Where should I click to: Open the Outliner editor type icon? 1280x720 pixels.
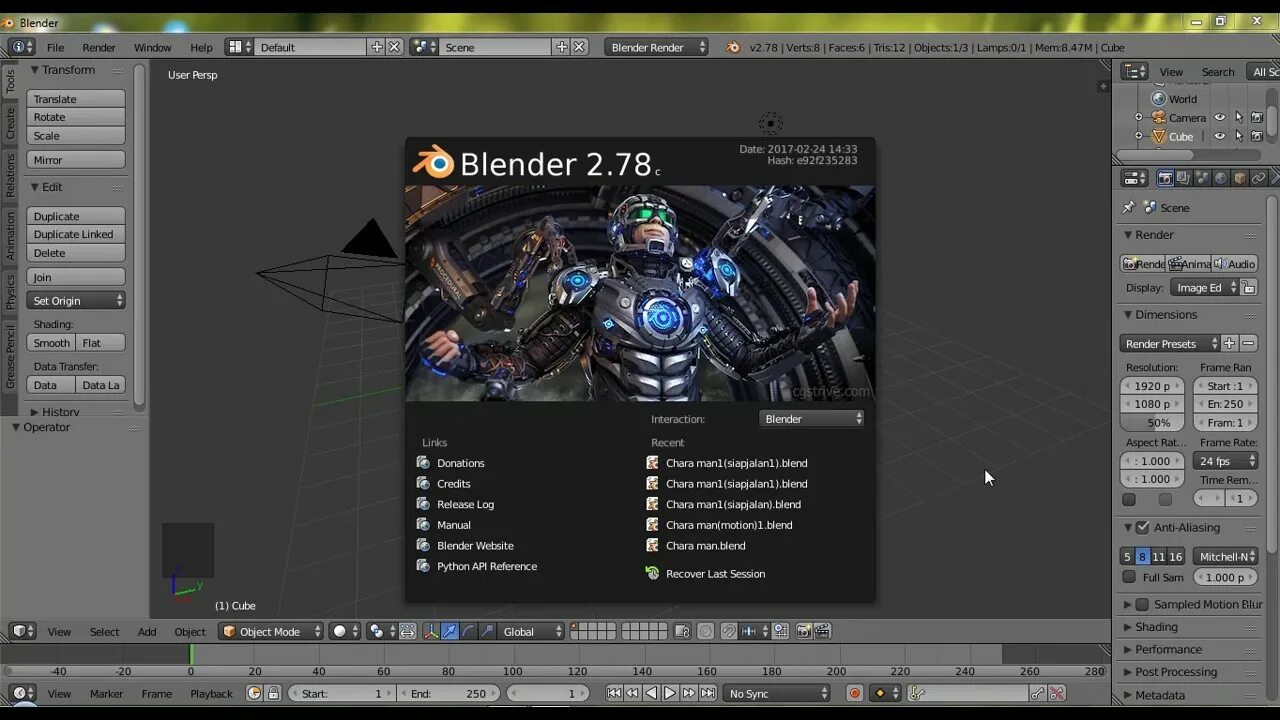click(1134, 71)
